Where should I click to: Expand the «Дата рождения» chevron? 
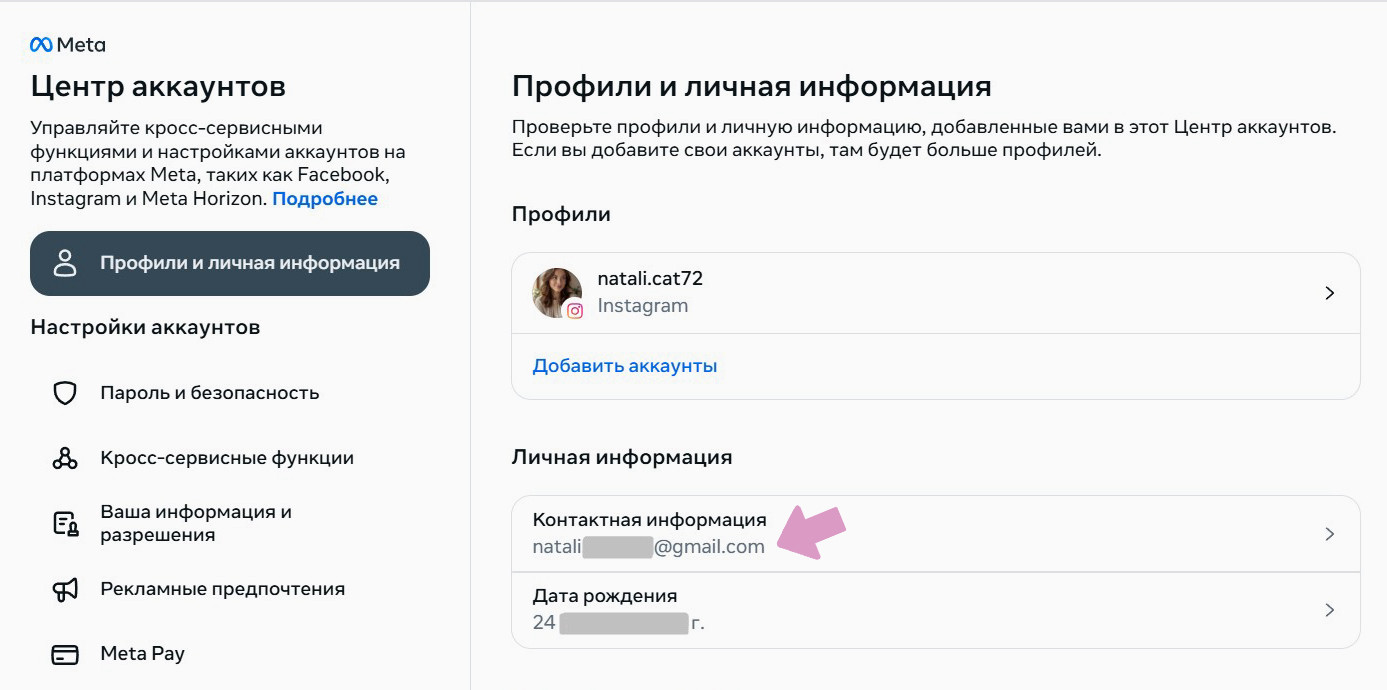pos(1330,609)
